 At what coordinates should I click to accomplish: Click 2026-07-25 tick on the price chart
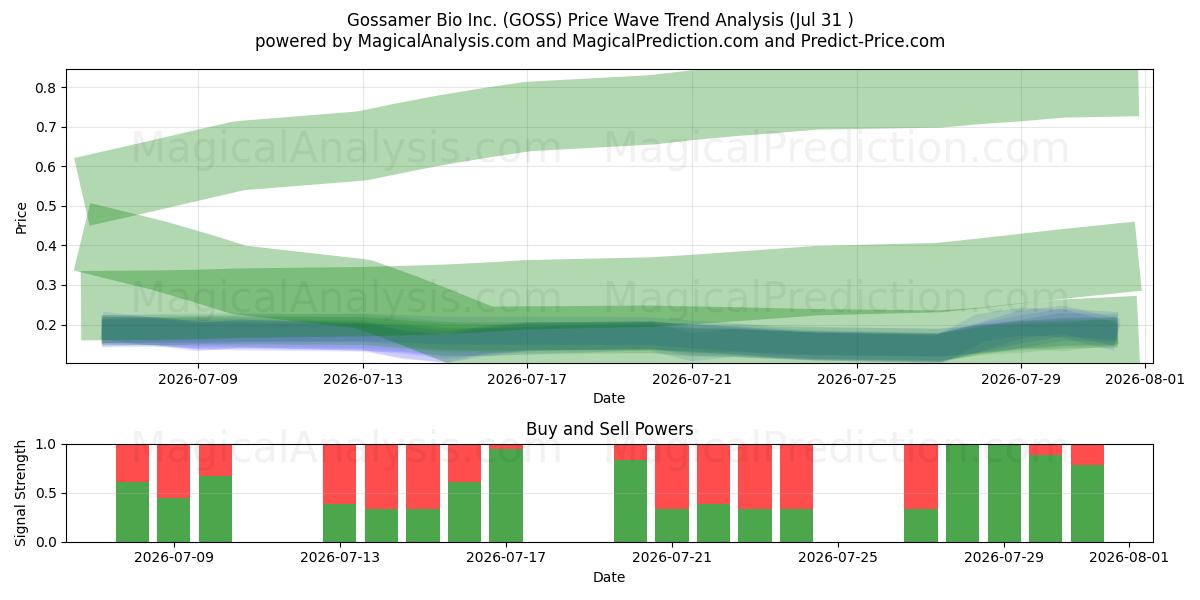(857, 379)
